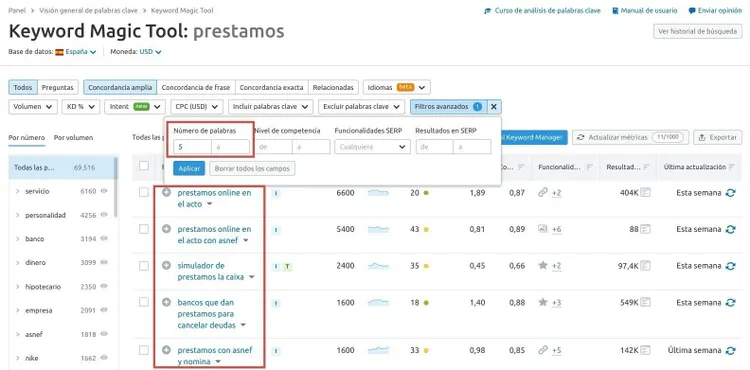Sort by Resultados column sort icon
Screen dimensions: 750x370
pyautogui.click(x=646, y=167)
